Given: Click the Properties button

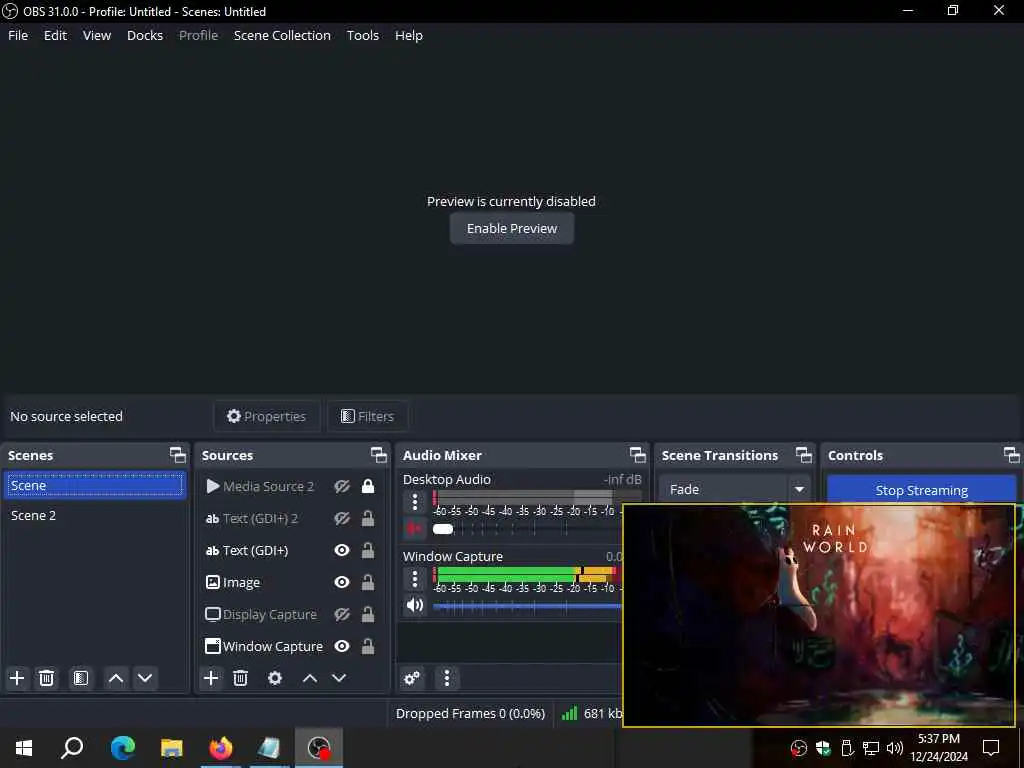Looking at the screenshot, I should point(266,416).
